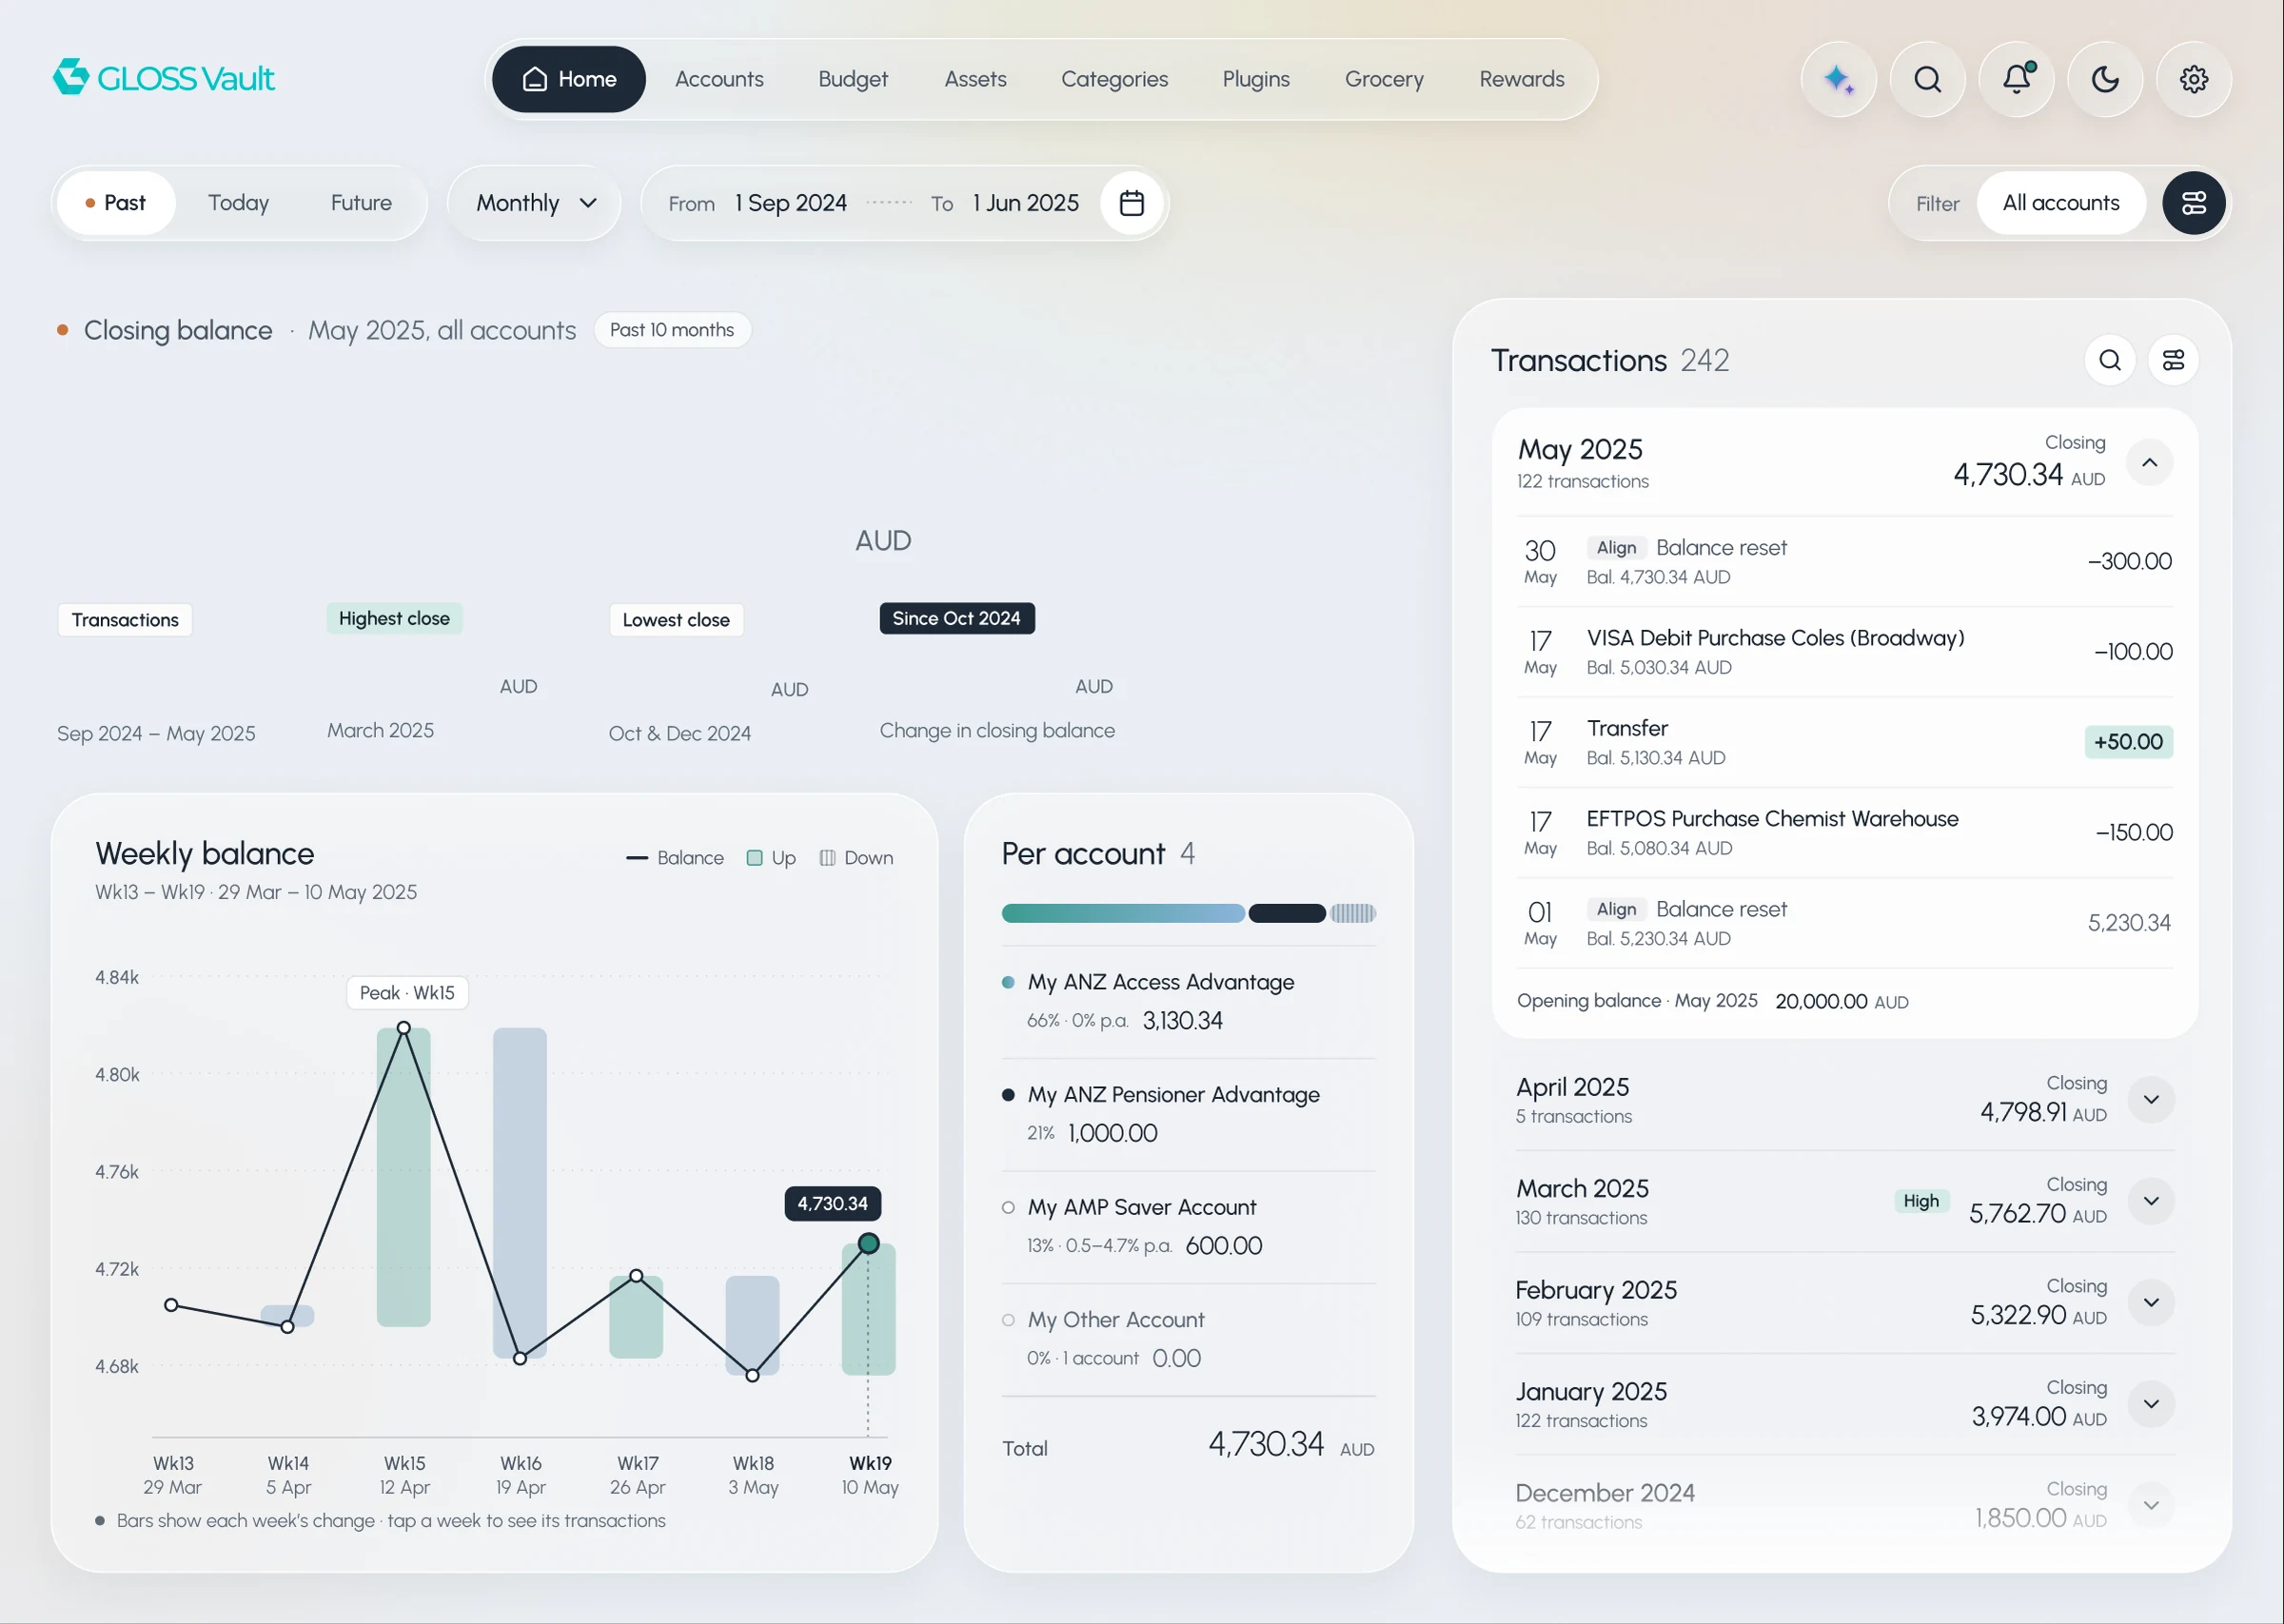2284x1624 pixels.
Task: Collapse the May 2025 transactions group
Action: pyautogui.click(x=2149, y=463)
